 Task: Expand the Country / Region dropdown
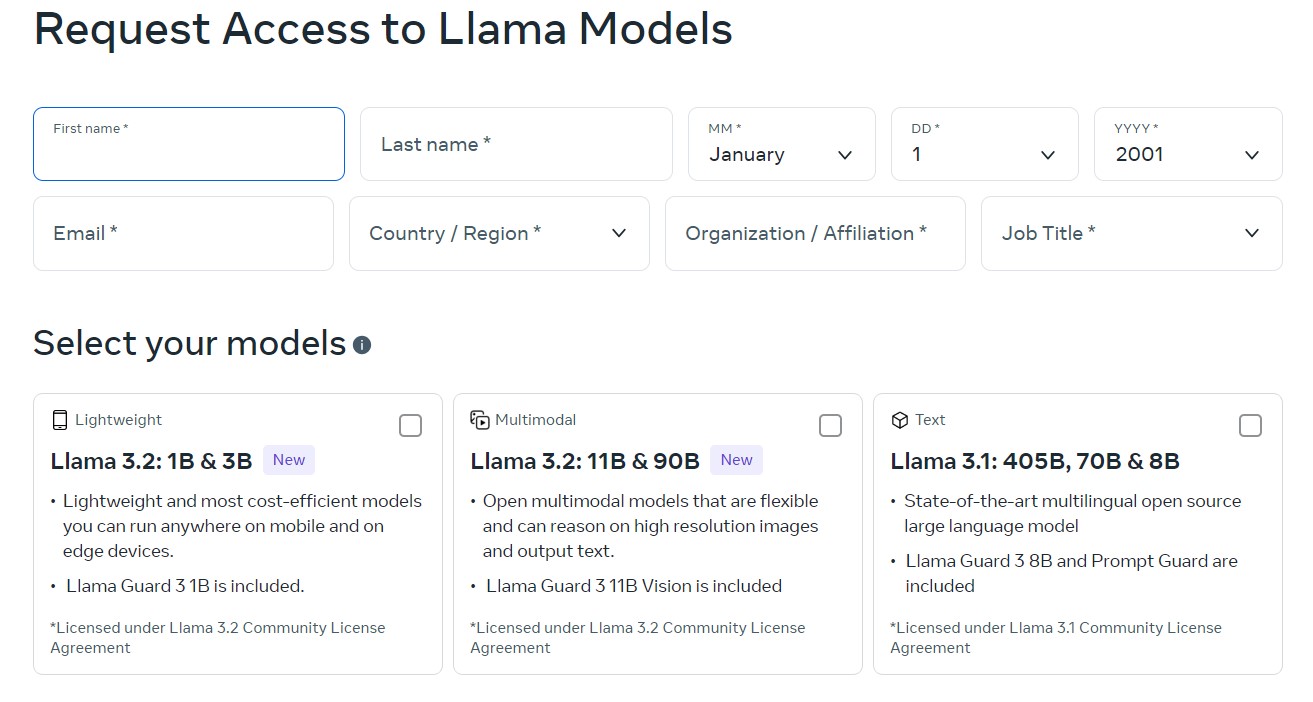point(499,233)
